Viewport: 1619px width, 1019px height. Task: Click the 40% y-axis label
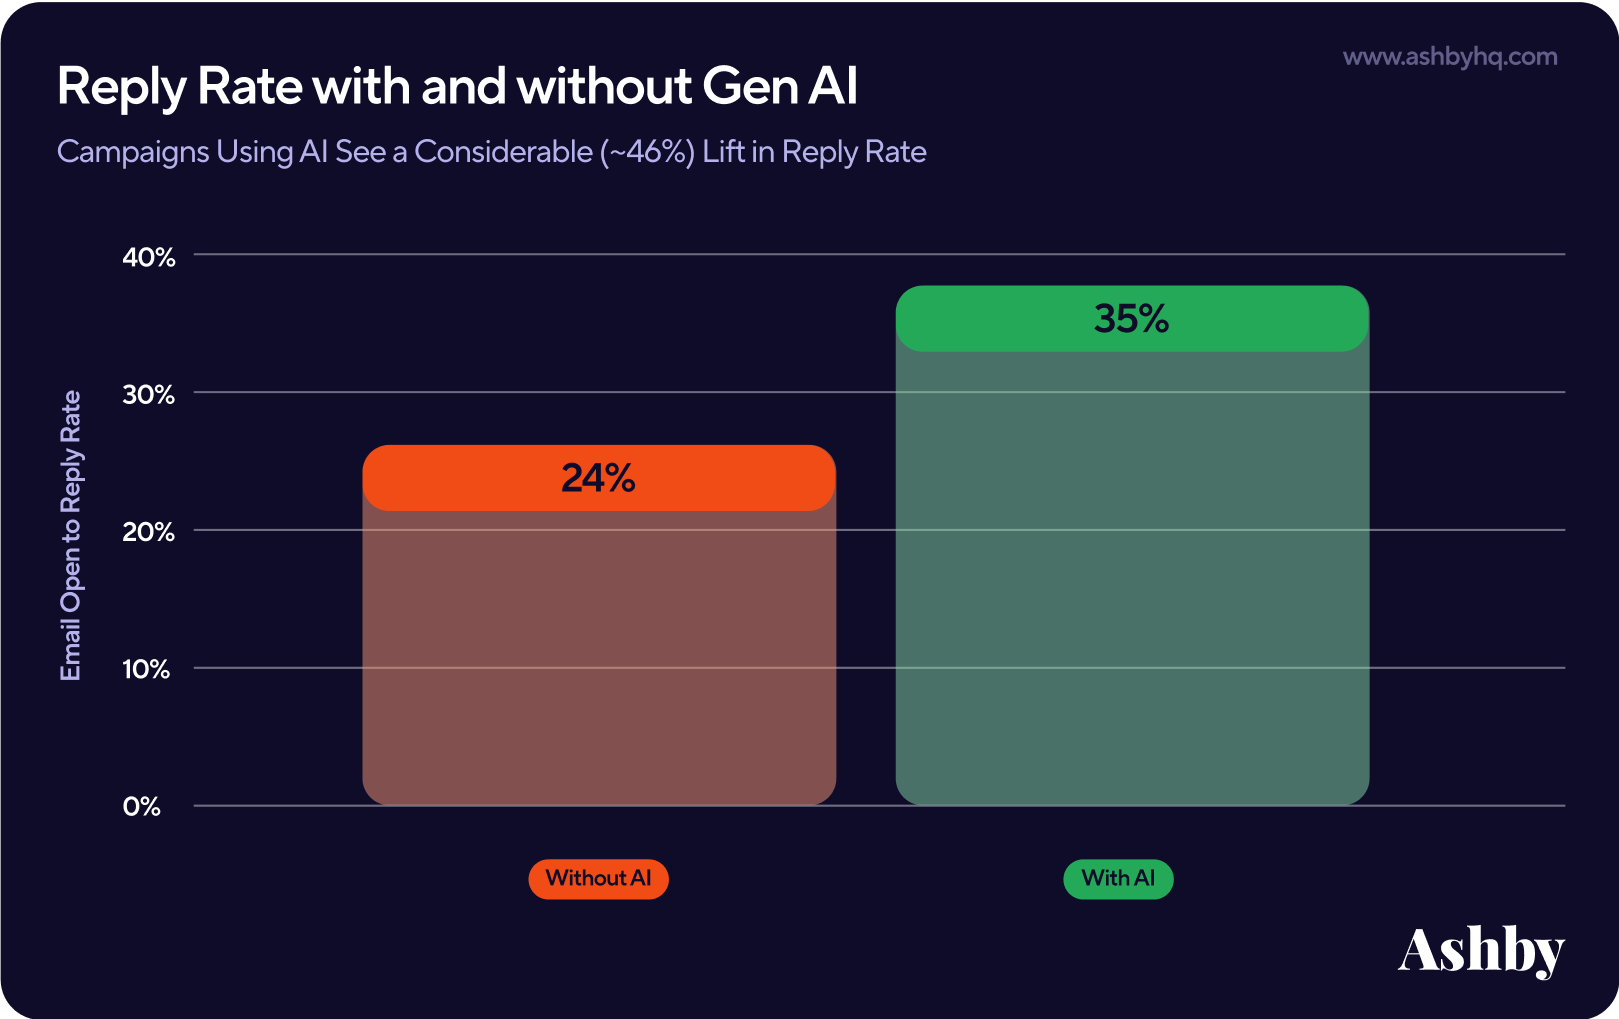coord(149,257)
